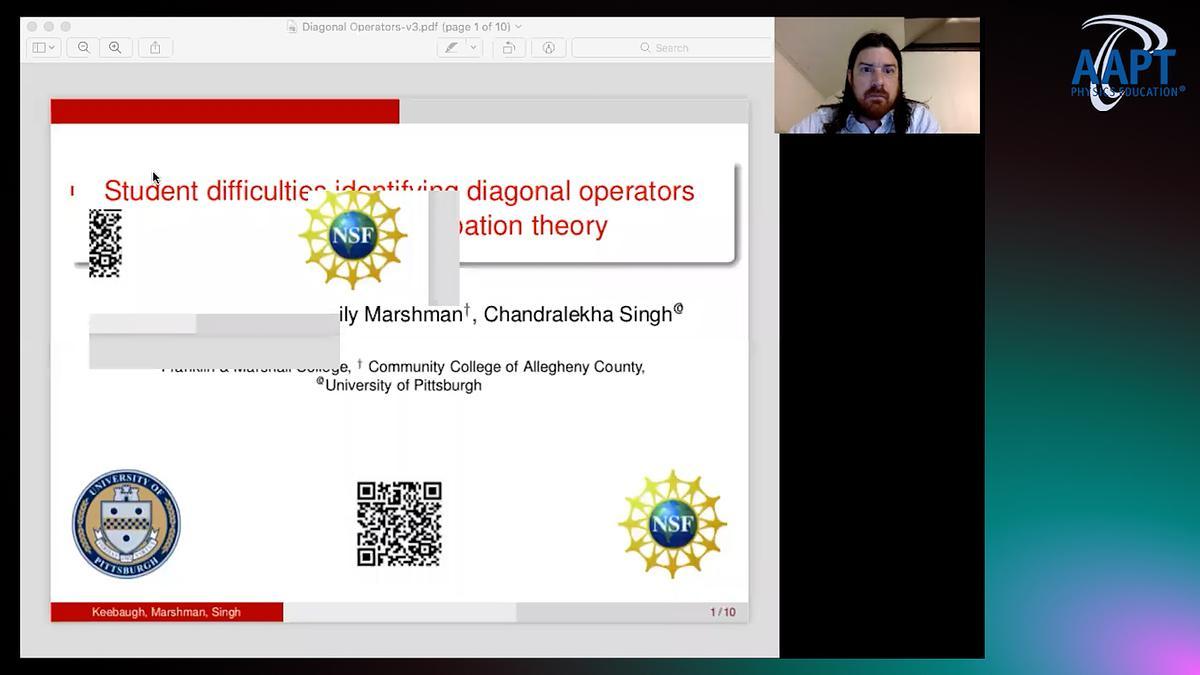Click the NSF logo at slide bottom right
1200x675 pixels.
point(672,523)
